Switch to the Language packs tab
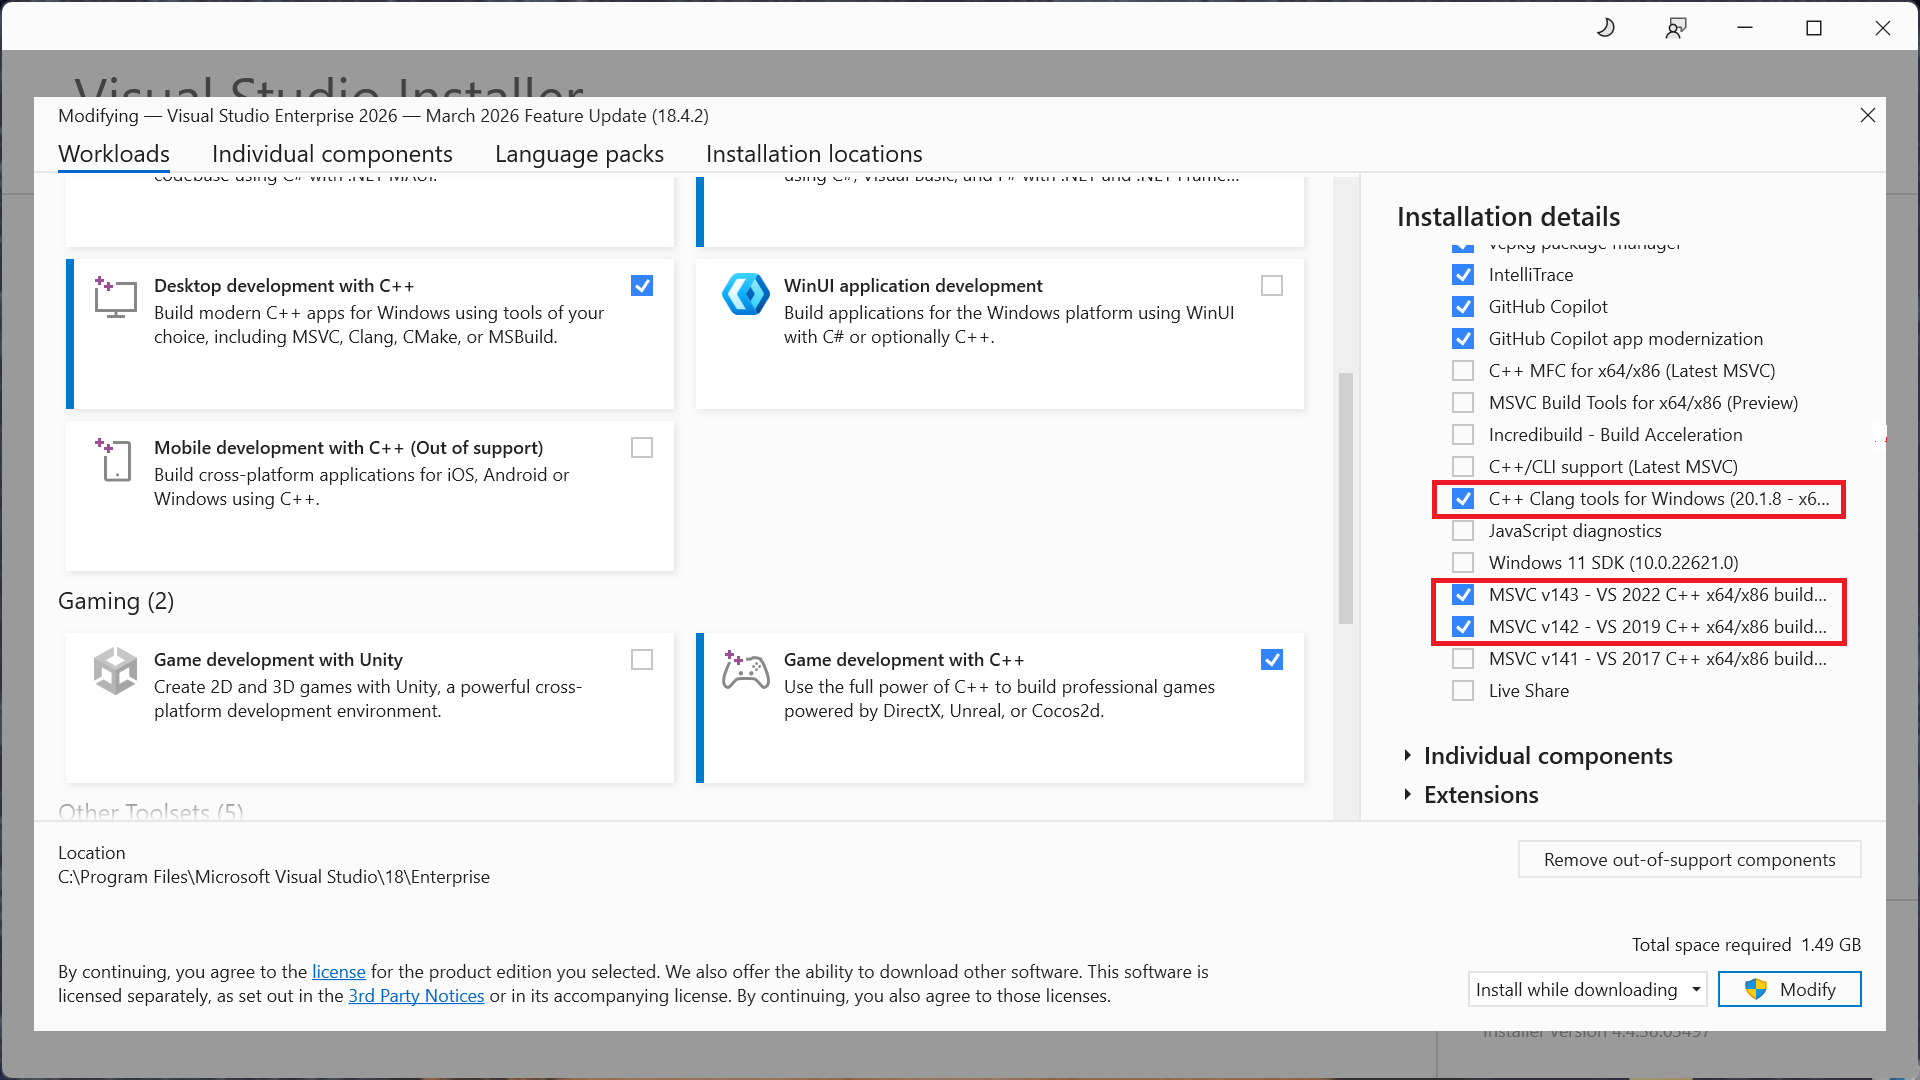This screenshot has height=1080, width=1920. 579,154
